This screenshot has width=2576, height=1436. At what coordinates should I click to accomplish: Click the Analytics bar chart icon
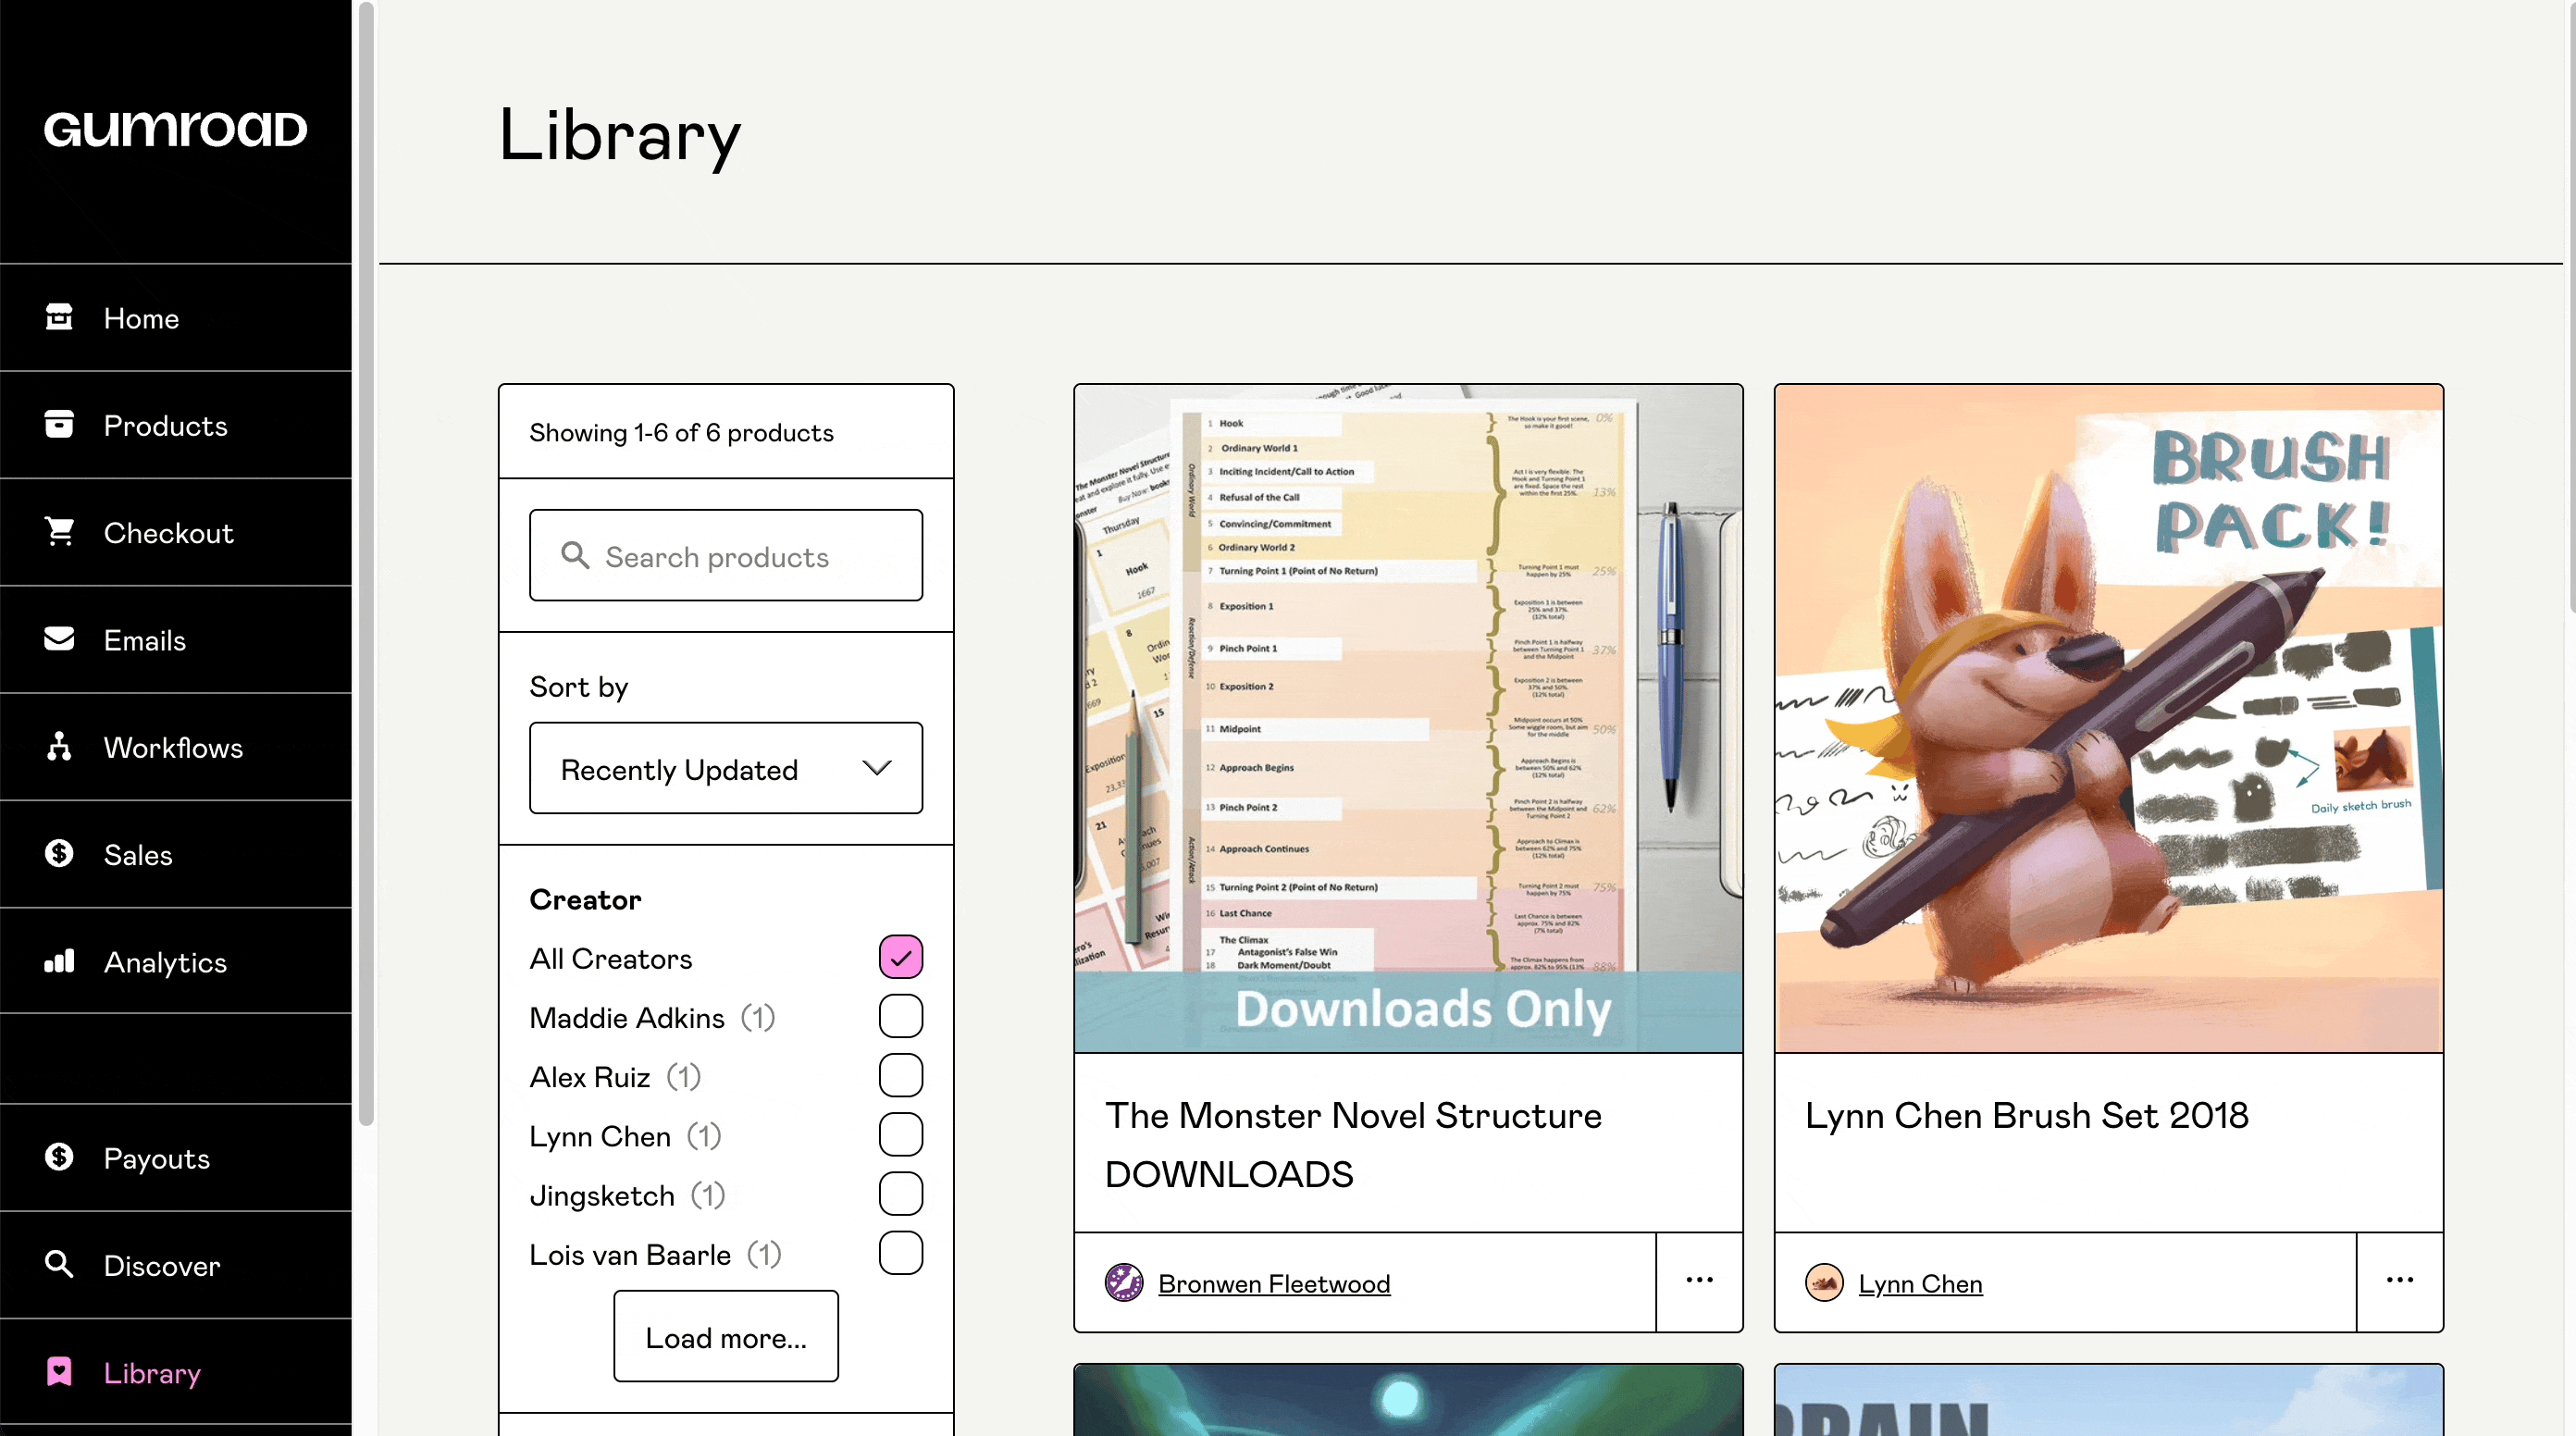click(59, 961)
